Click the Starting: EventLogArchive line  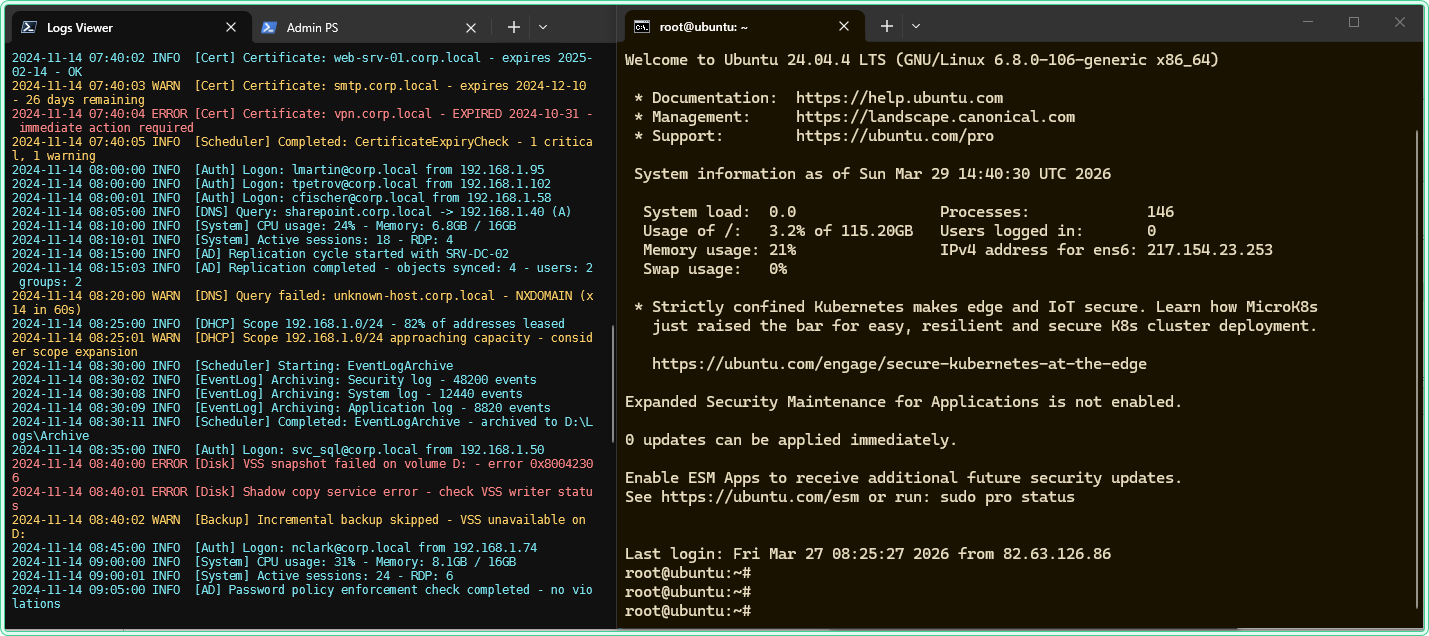[232, 366]
